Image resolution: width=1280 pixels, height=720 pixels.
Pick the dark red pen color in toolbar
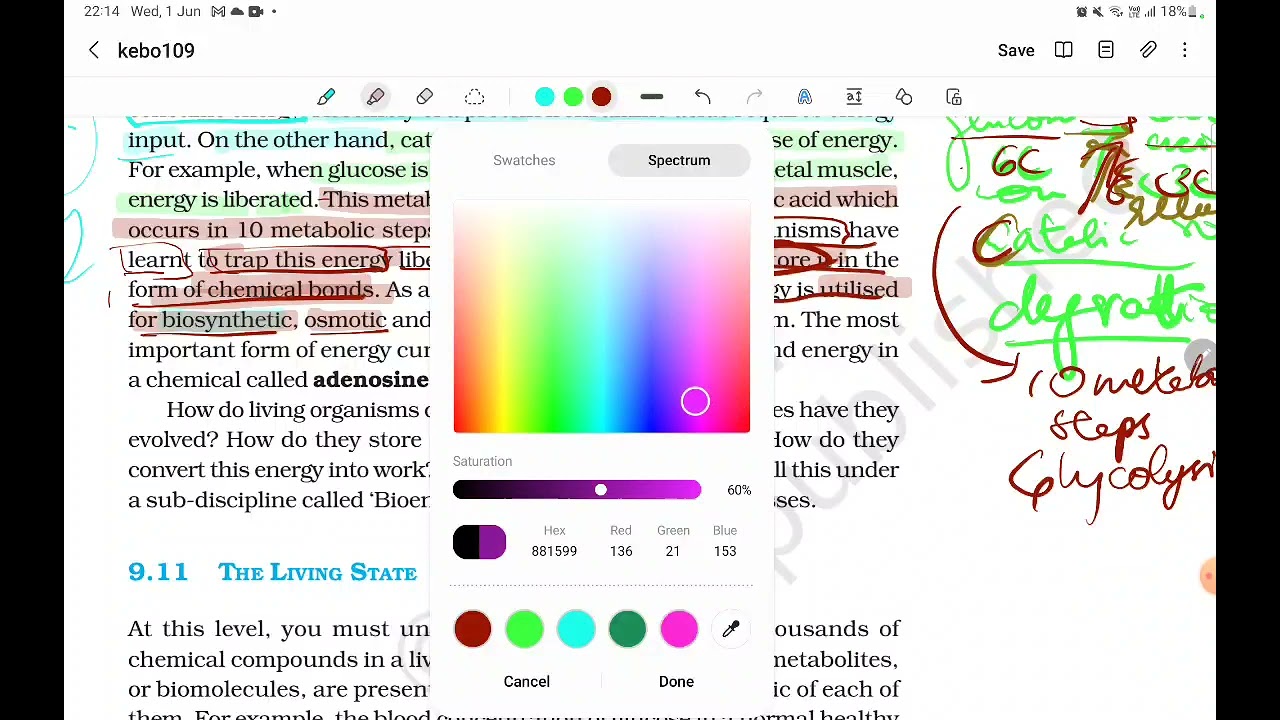(601, 97)
